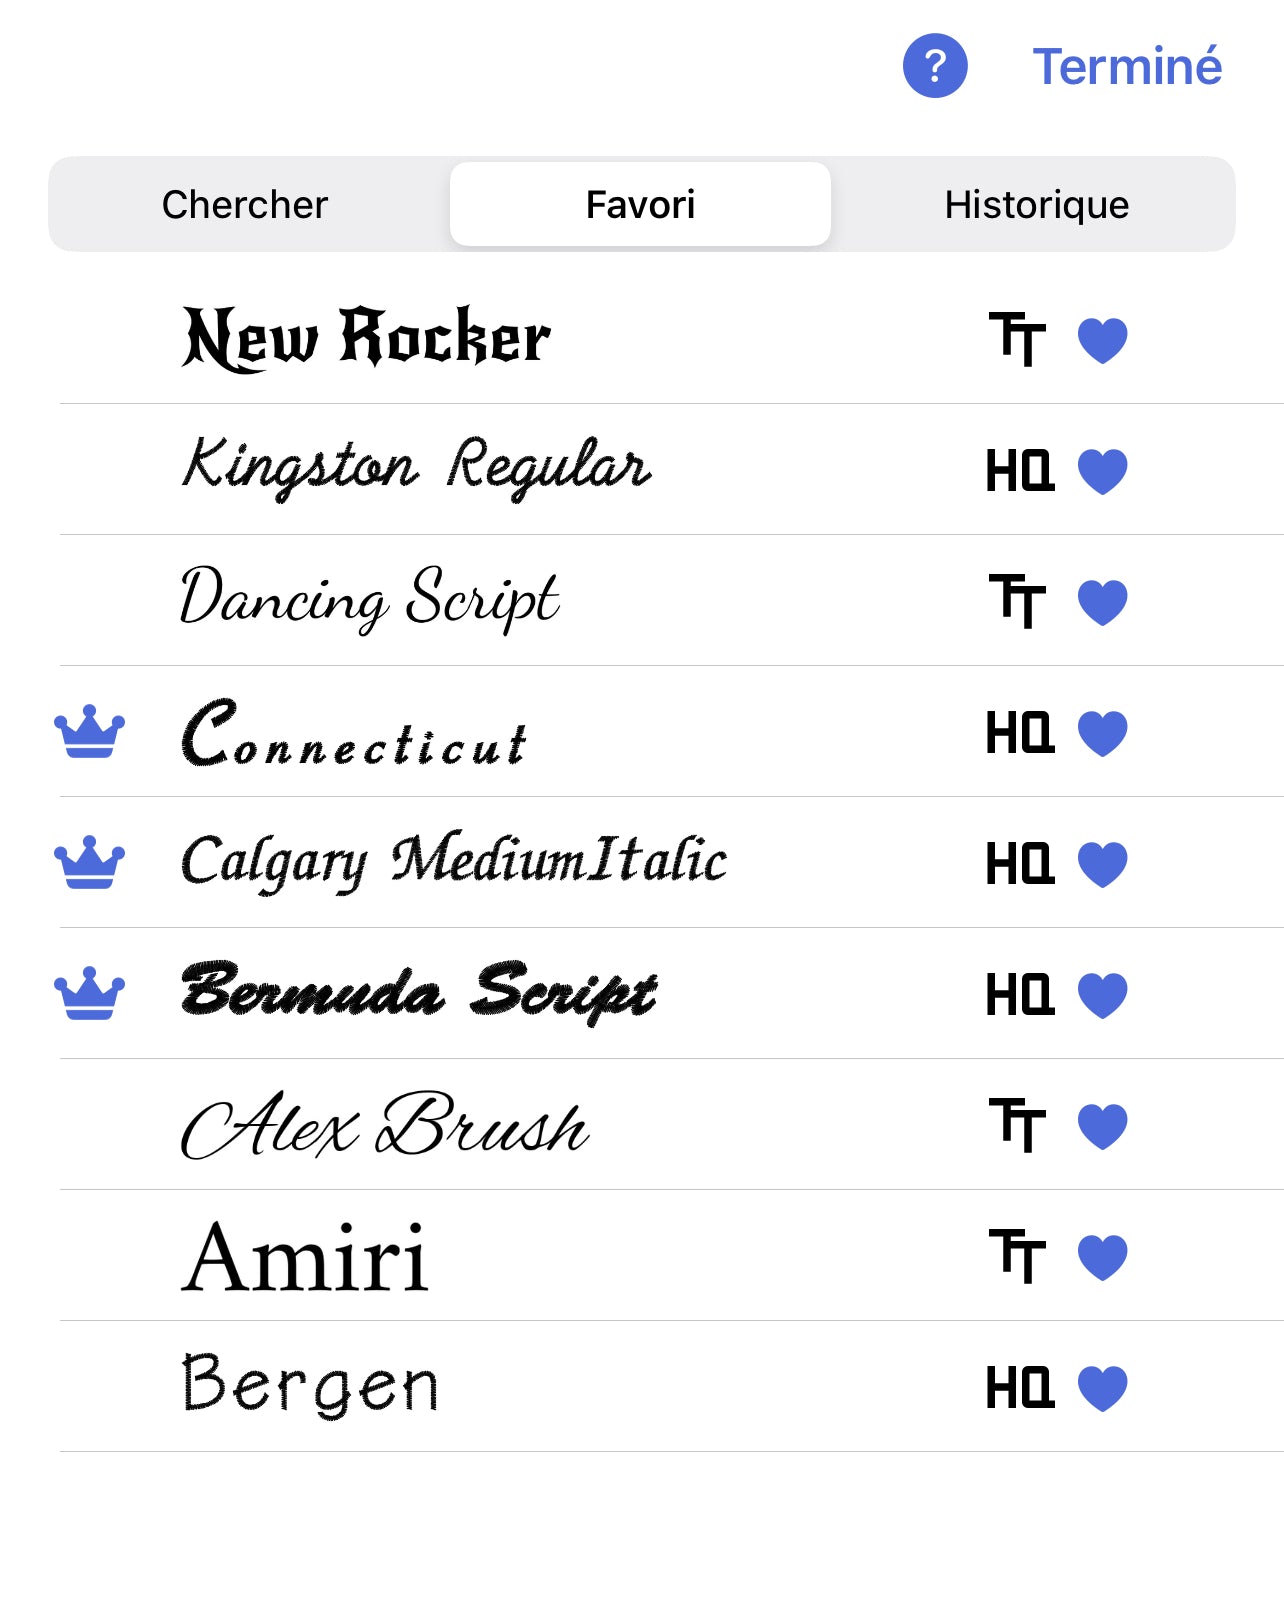
Task: Click the TT icon beside Amiri
Action: coord(1017,1256)
